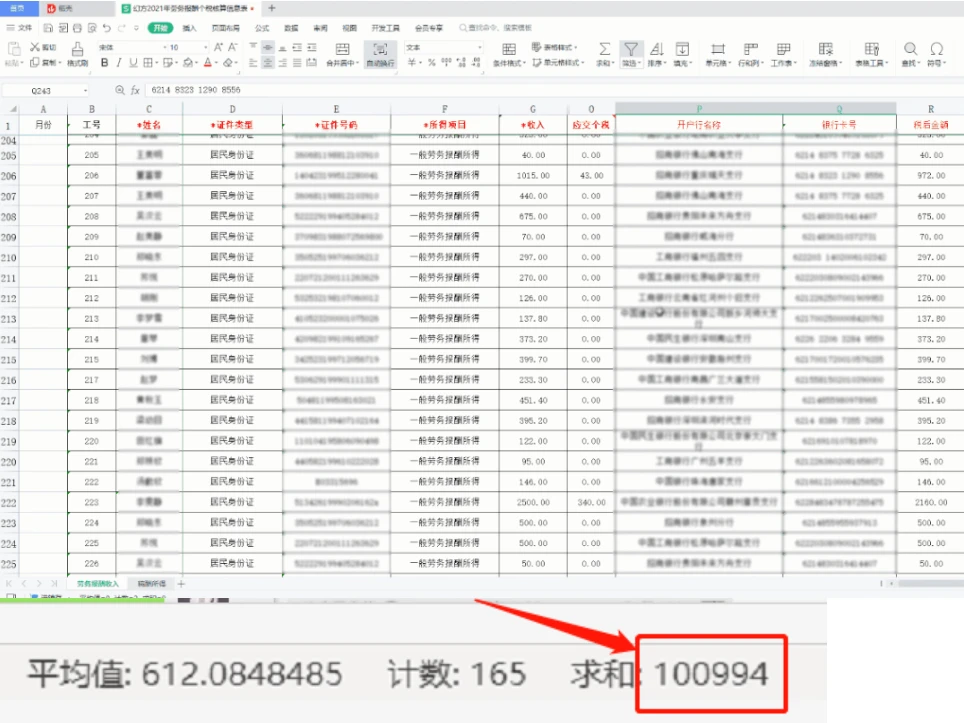Toggle the wrap text (自动换行) button
This screenshot has height=723, width=964.
click(x=380, y=53)
